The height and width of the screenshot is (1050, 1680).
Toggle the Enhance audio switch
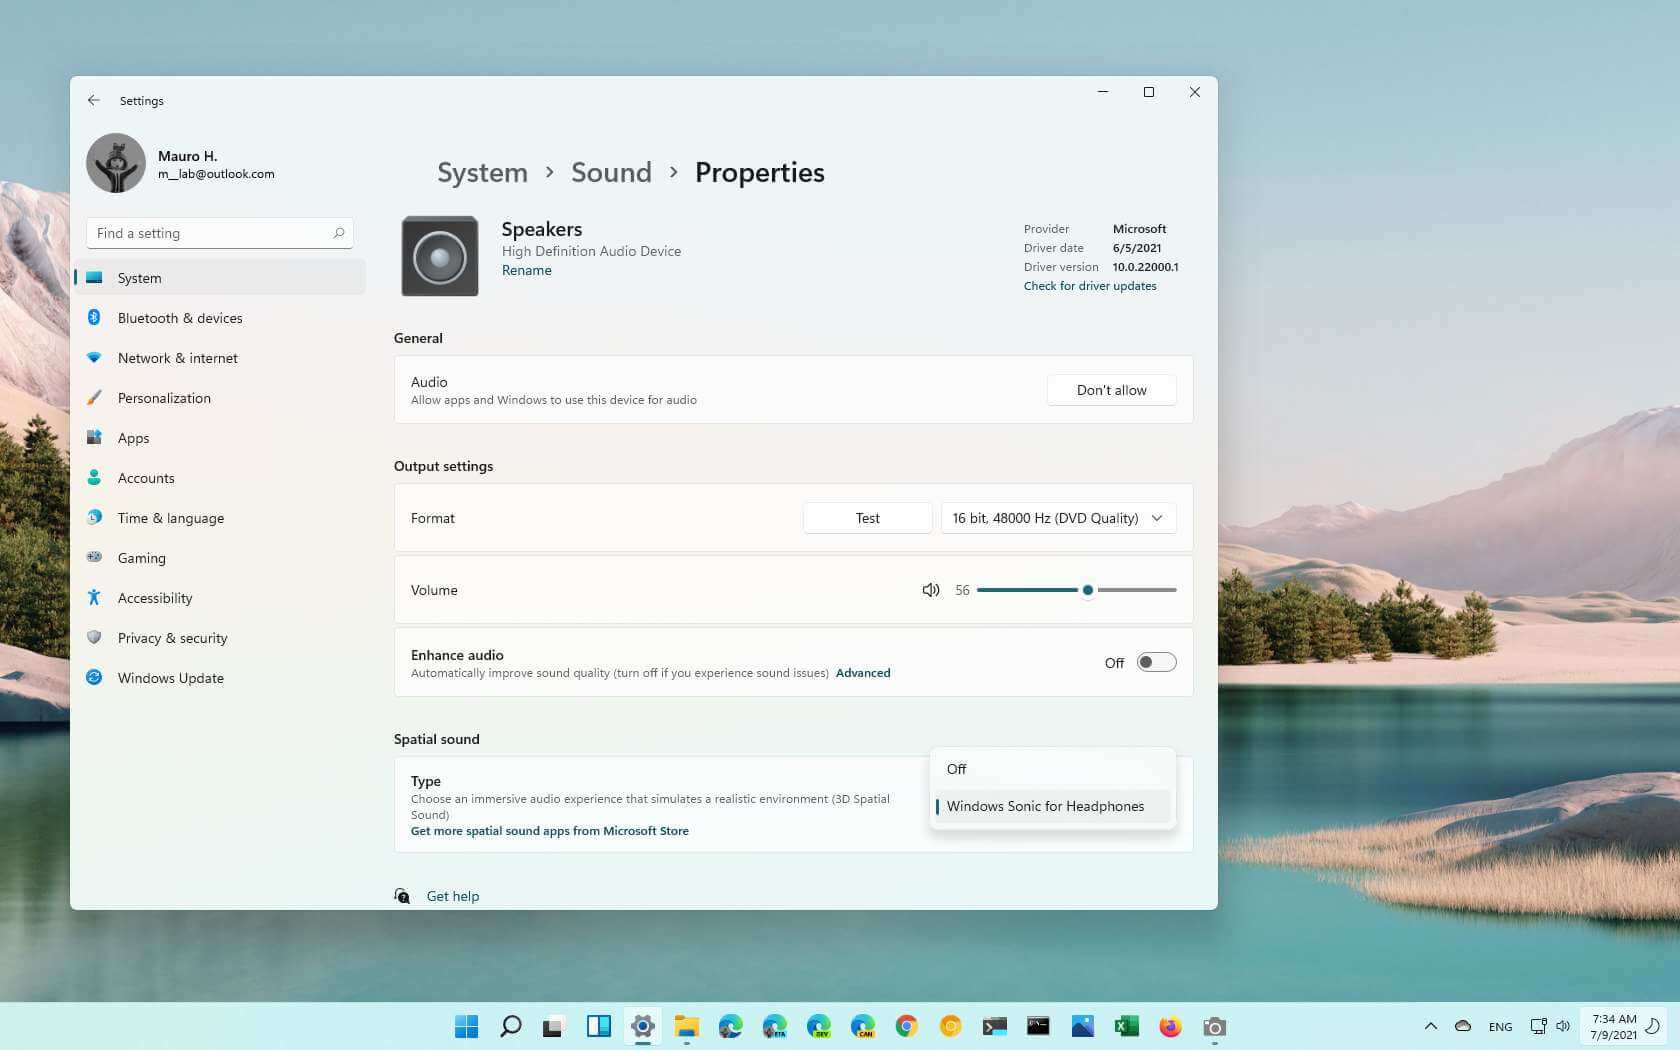(x=1156, y=662)
